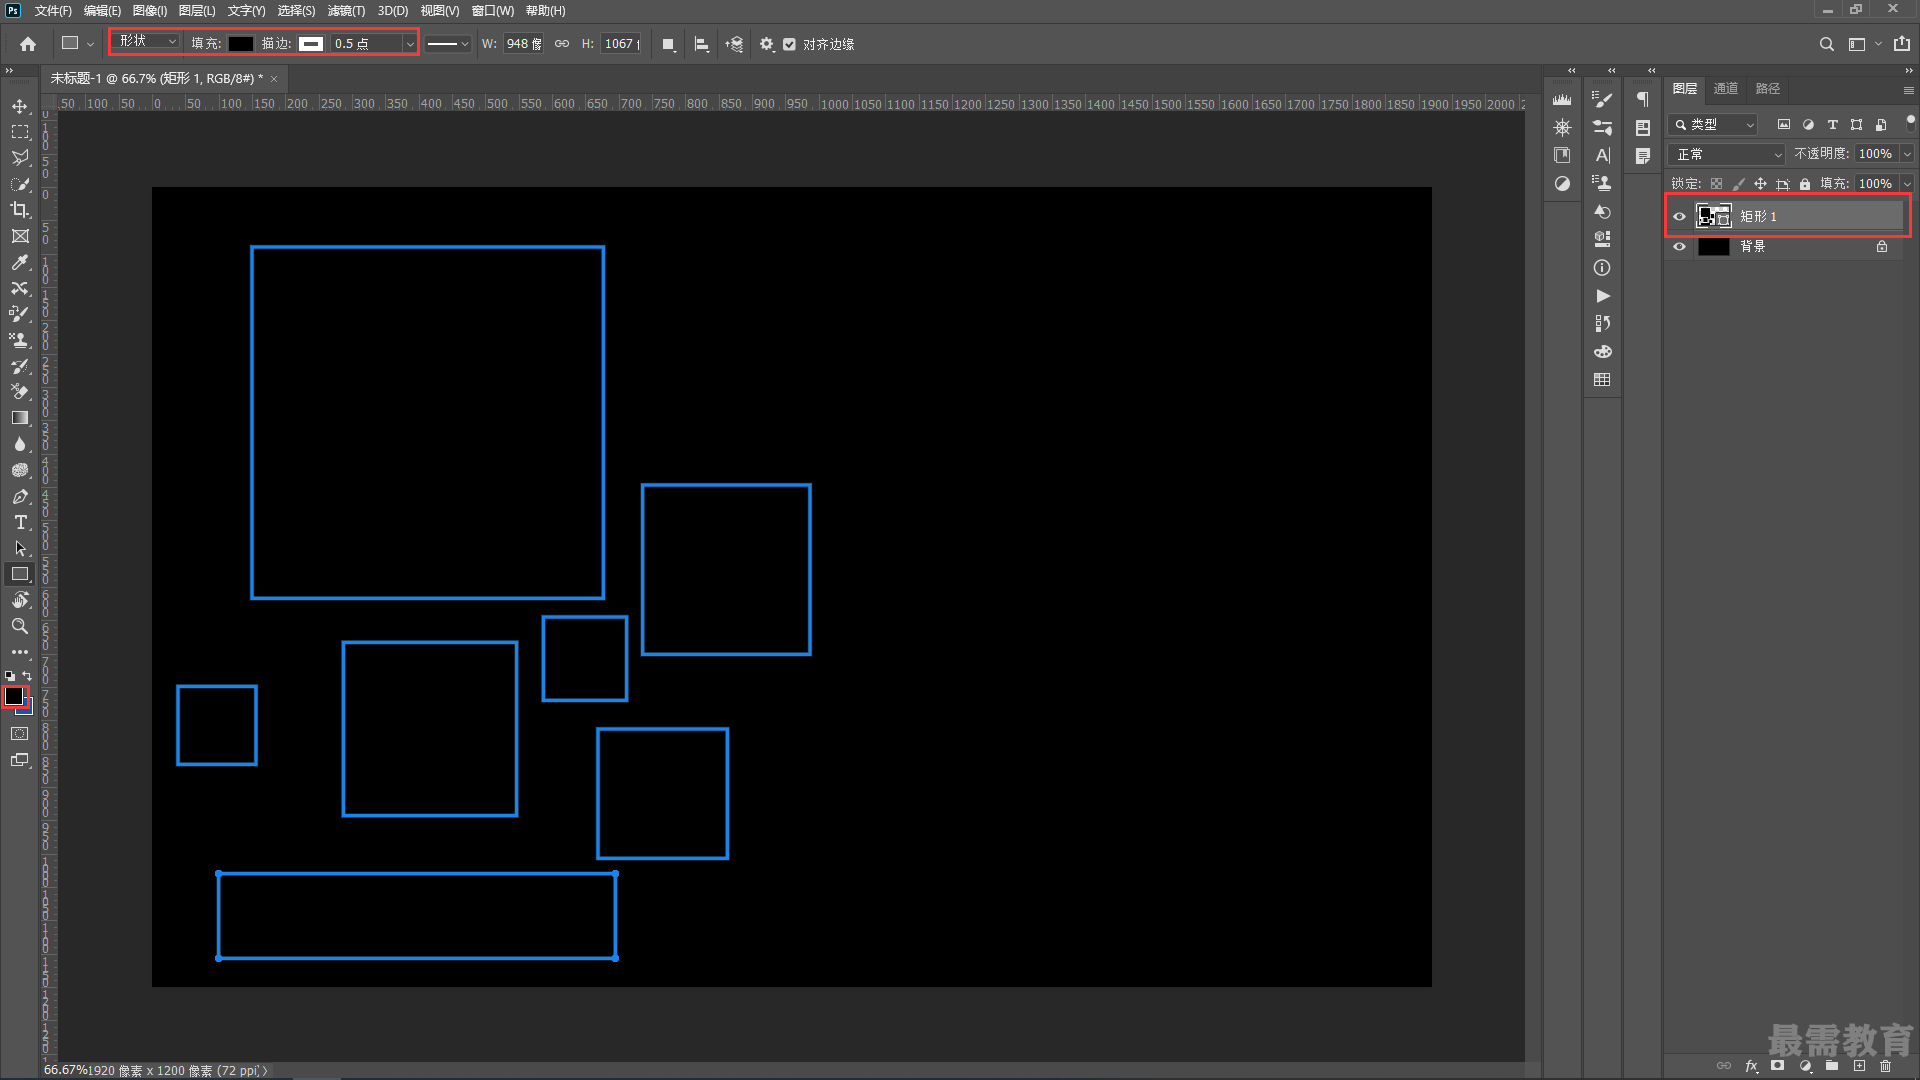Open the 形状 tool mode dropdown
This screenshot has height=1080, width=1920.
(147, 41)
